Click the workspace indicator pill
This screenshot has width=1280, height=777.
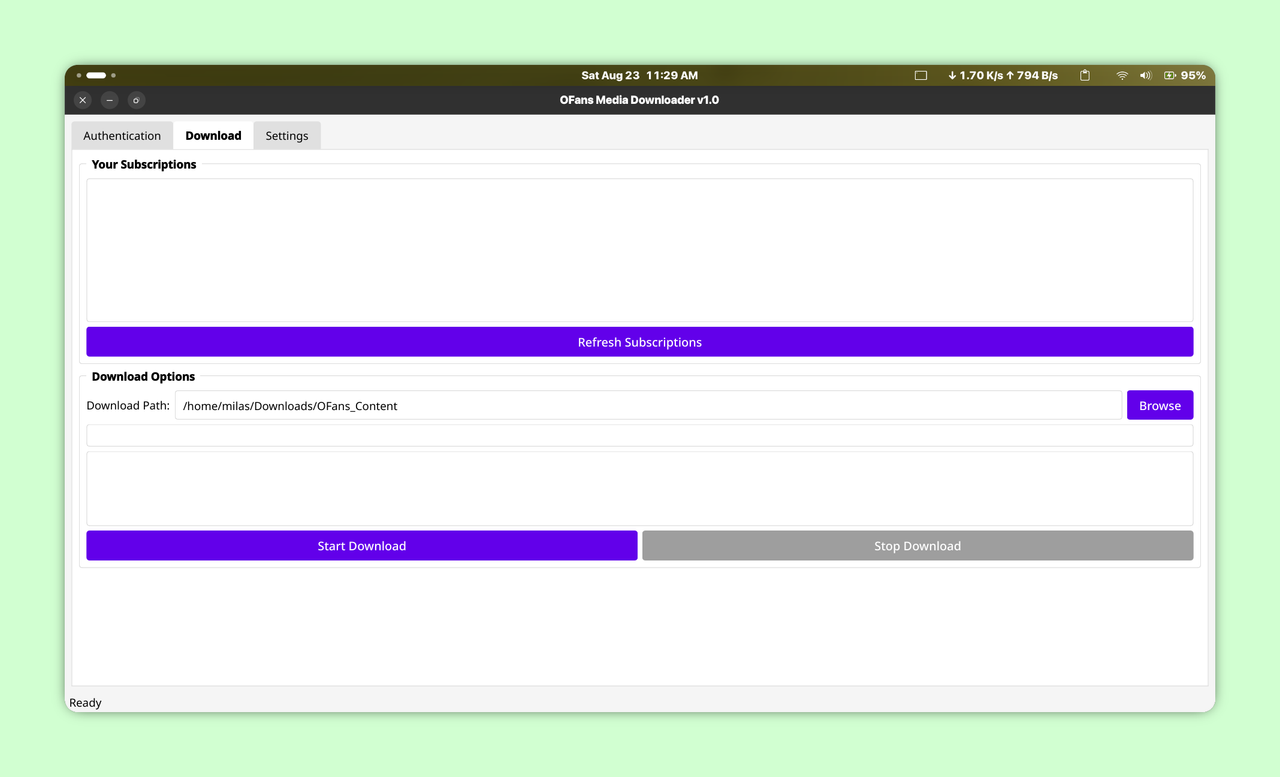[96, 76]
